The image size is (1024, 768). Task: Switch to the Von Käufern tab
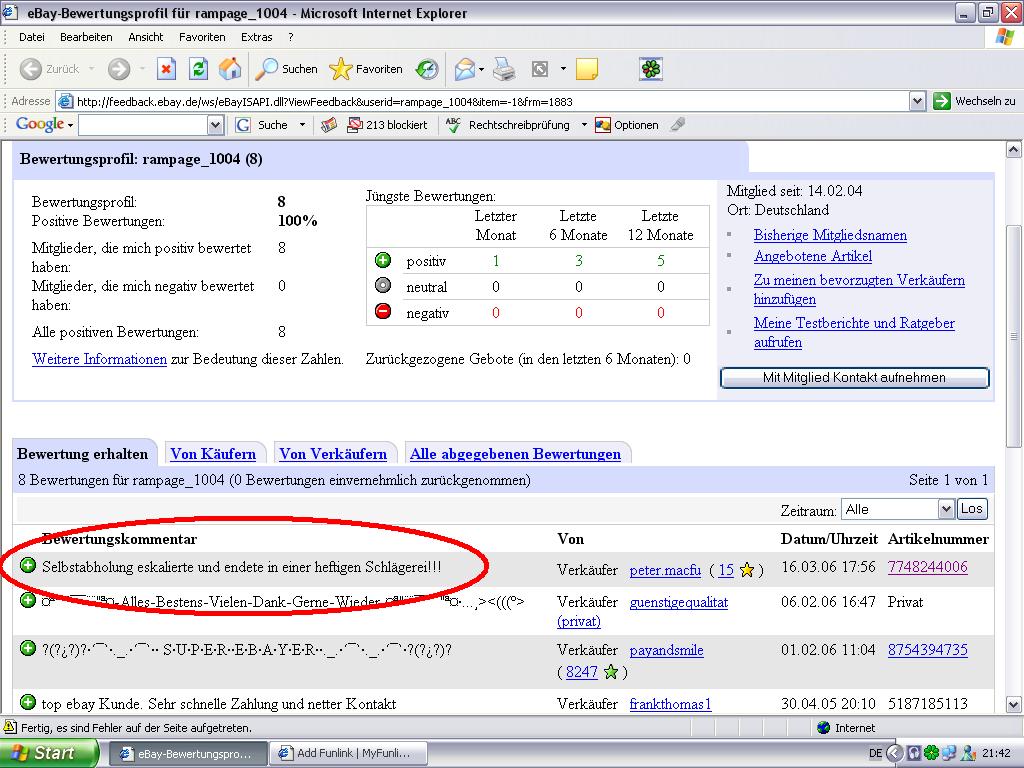click(213, 454)
